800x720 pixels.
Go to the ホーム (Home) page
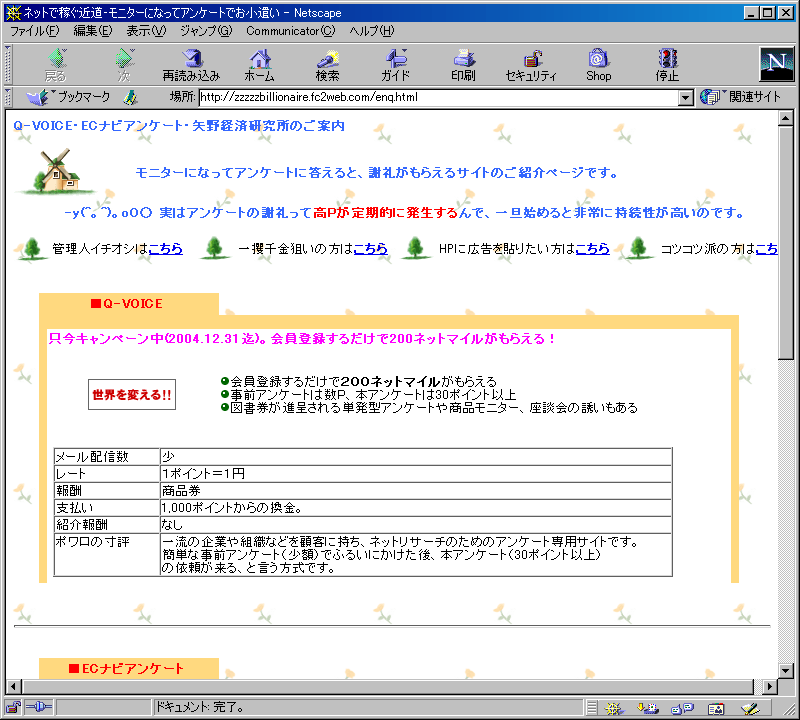pos(260,65)
